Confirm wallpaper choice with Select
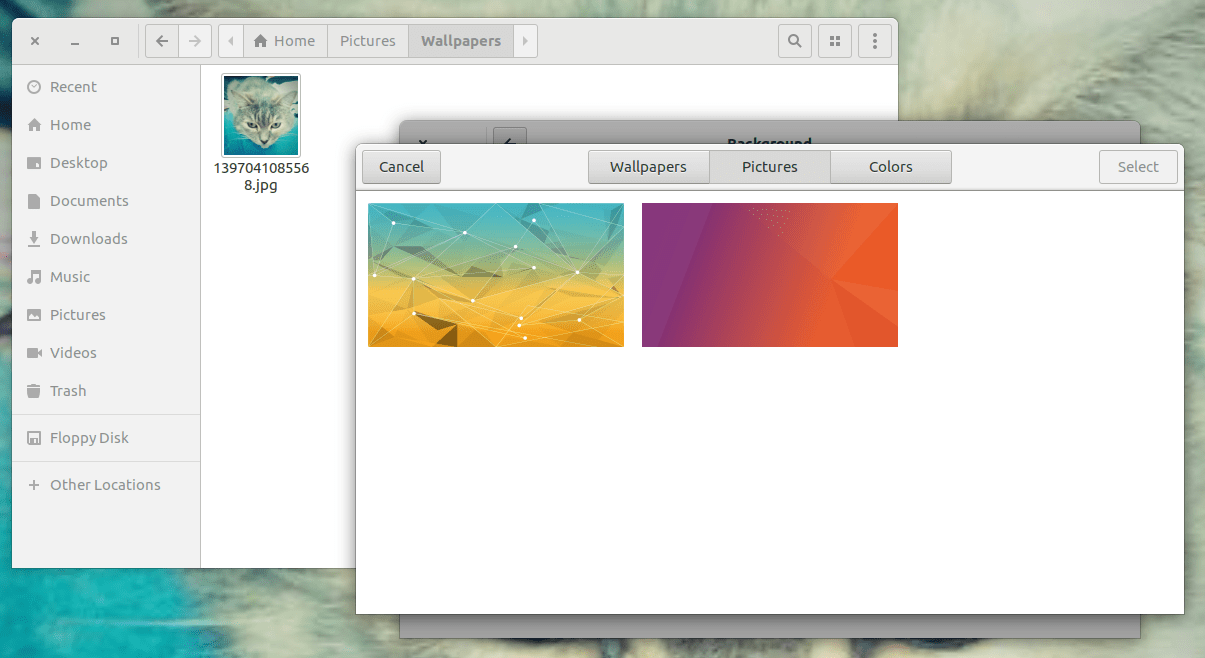 (x=1138, y=166)
